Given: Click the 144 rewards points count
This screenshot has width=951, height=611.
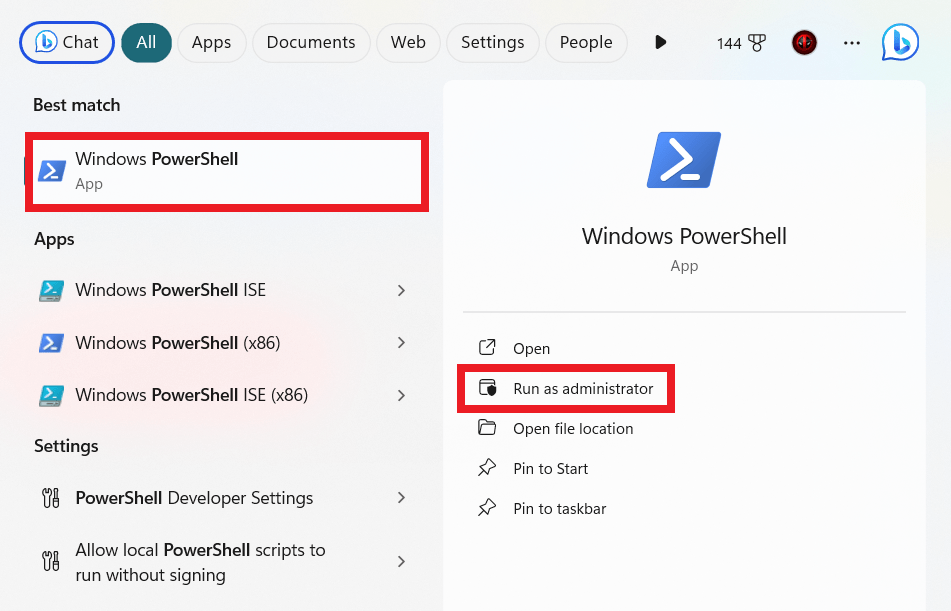Looking at the screenshot, I should pyautogui.click(x=728, y=44).
